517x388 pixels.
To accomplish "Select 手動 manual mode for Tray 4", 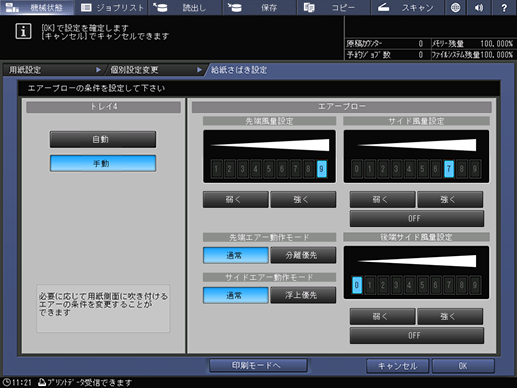I will click(103, 163).
